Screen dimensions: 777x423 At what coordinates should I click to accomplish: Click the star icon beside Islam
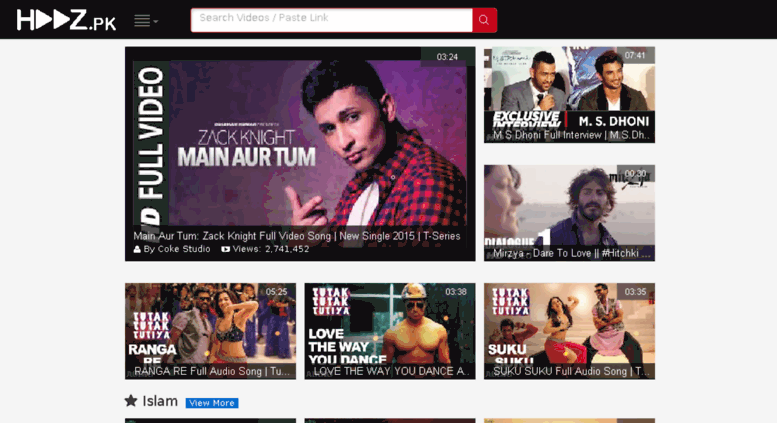tap(131, 400)
